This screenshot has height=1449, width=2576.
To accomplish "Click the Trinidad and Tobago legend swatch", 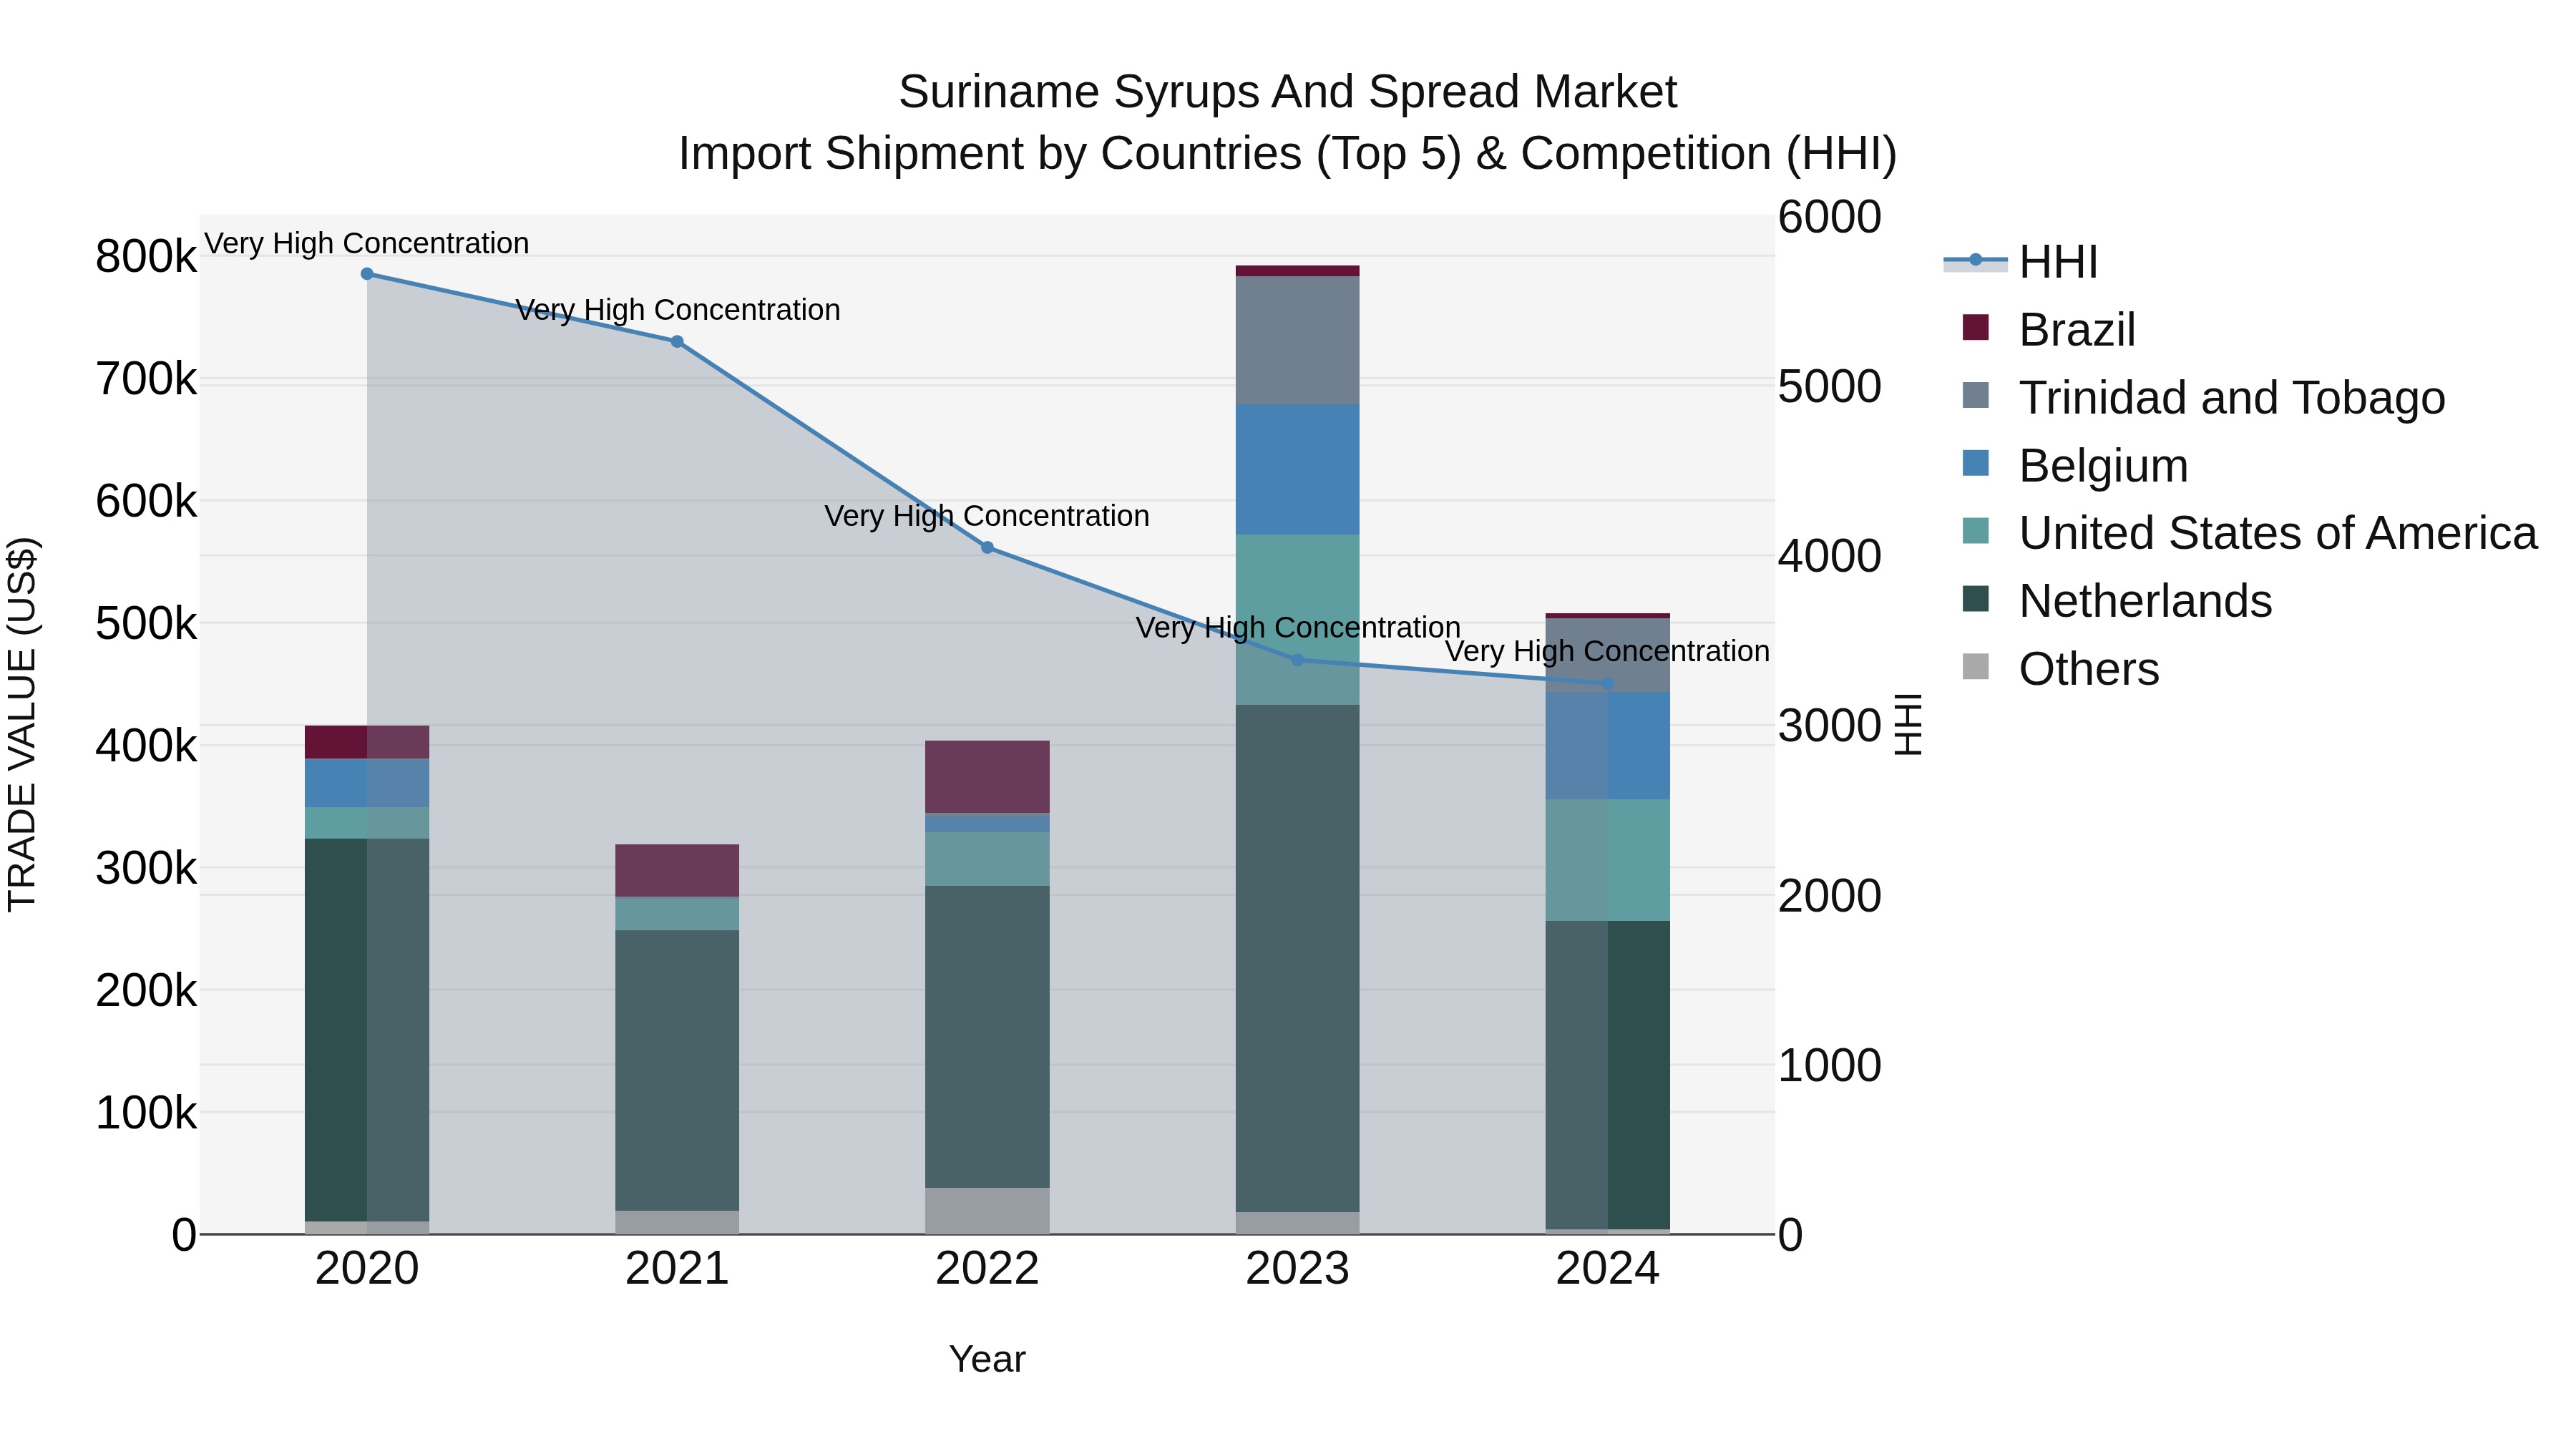I will pos(1975,395).
